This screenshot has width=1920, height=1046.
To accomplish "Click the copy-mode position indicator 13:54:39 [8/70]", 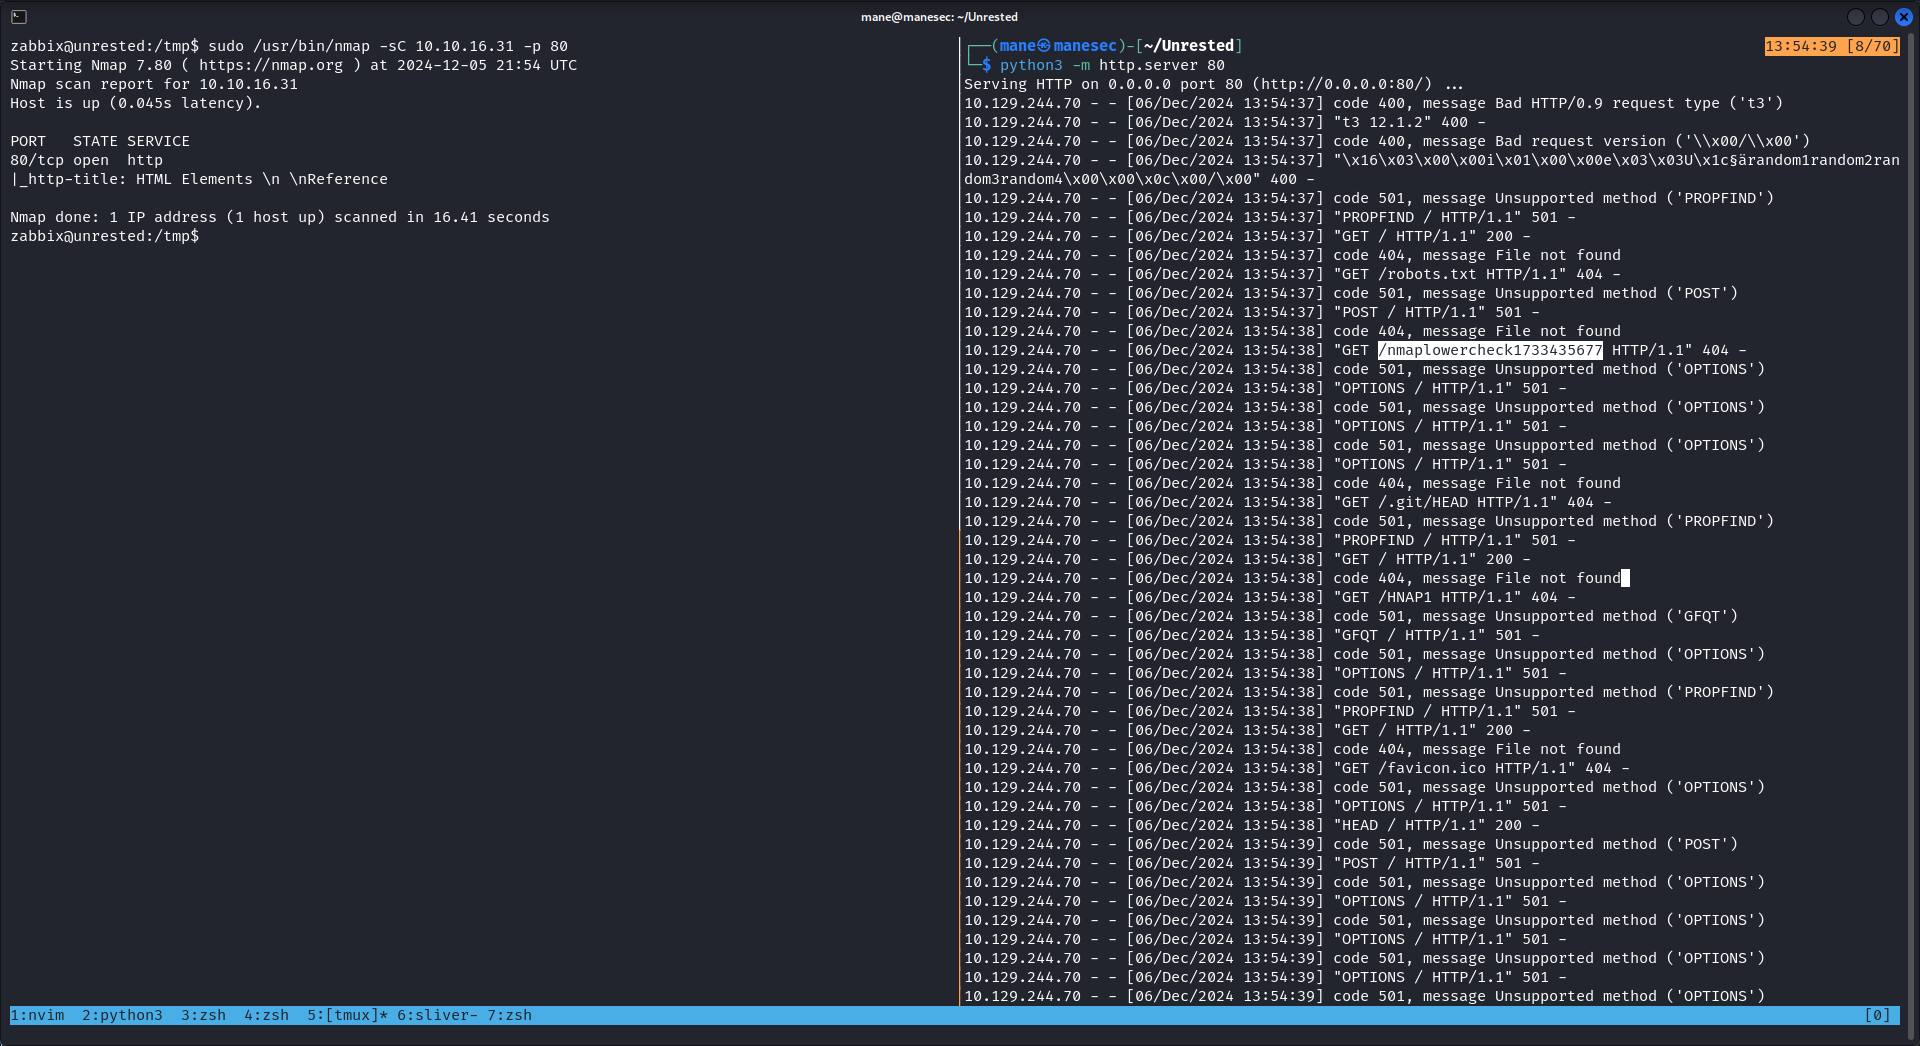I will [1832, 46].
